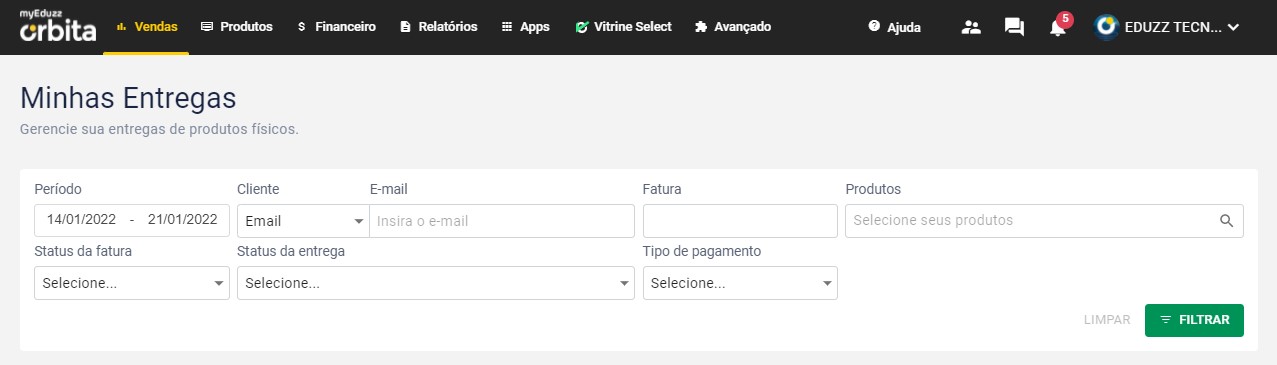Expand the Status da entrega dropdown
The height and width of the screenshot is (365, 1277).
tap(435, 283)
